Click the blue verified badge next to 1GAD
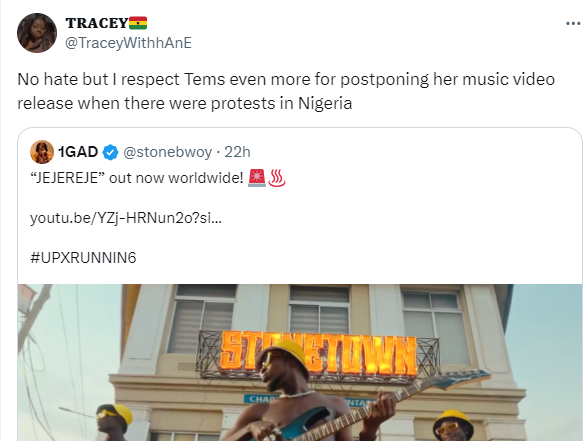The image size is (584, 441). (110, 152)
